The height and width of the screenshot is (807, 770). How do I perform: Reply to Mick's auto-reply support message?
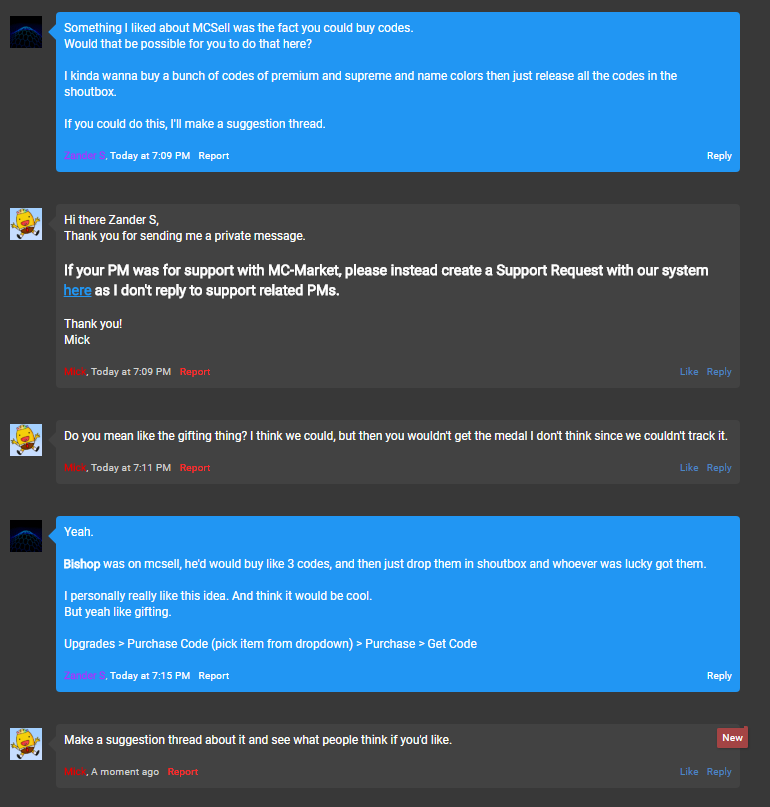[719, 372]
